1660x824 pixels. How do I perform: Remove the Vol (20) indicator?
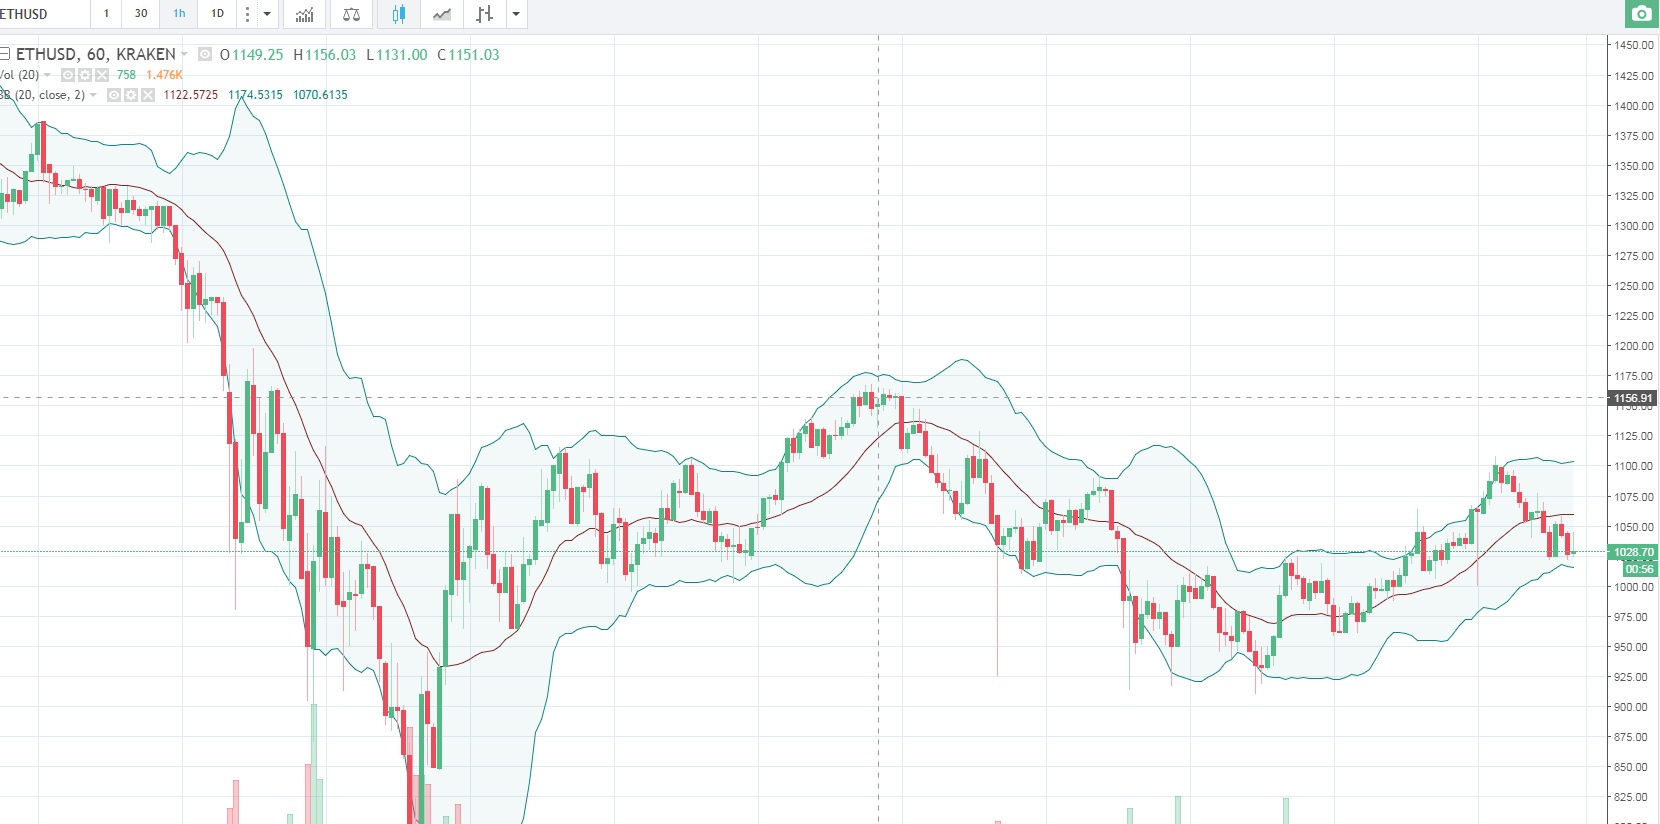[102, 75]
